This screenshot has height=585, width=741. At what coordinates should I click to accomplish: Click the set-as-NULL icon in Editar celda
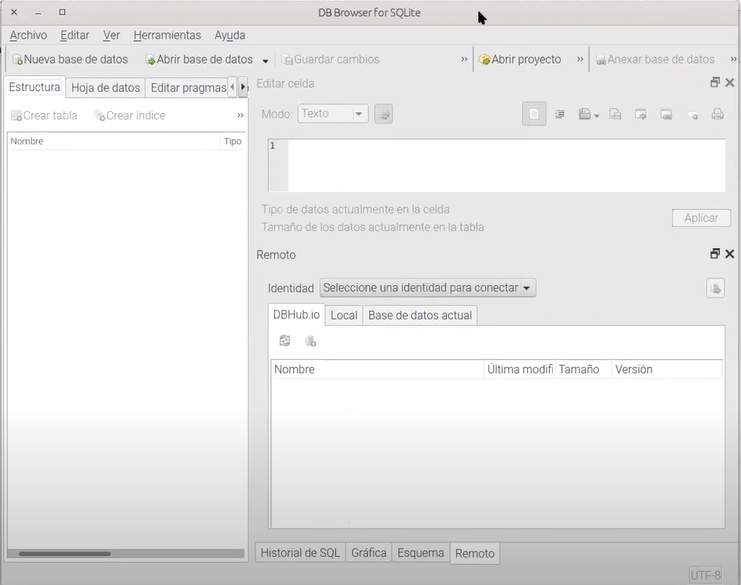coord(692,115)
